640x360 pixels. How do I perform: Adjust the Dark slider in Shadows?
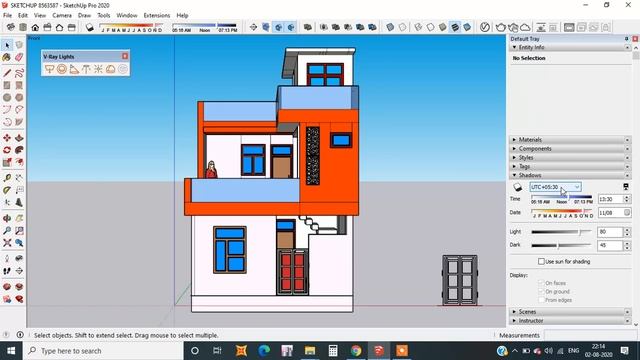(561, 245)
